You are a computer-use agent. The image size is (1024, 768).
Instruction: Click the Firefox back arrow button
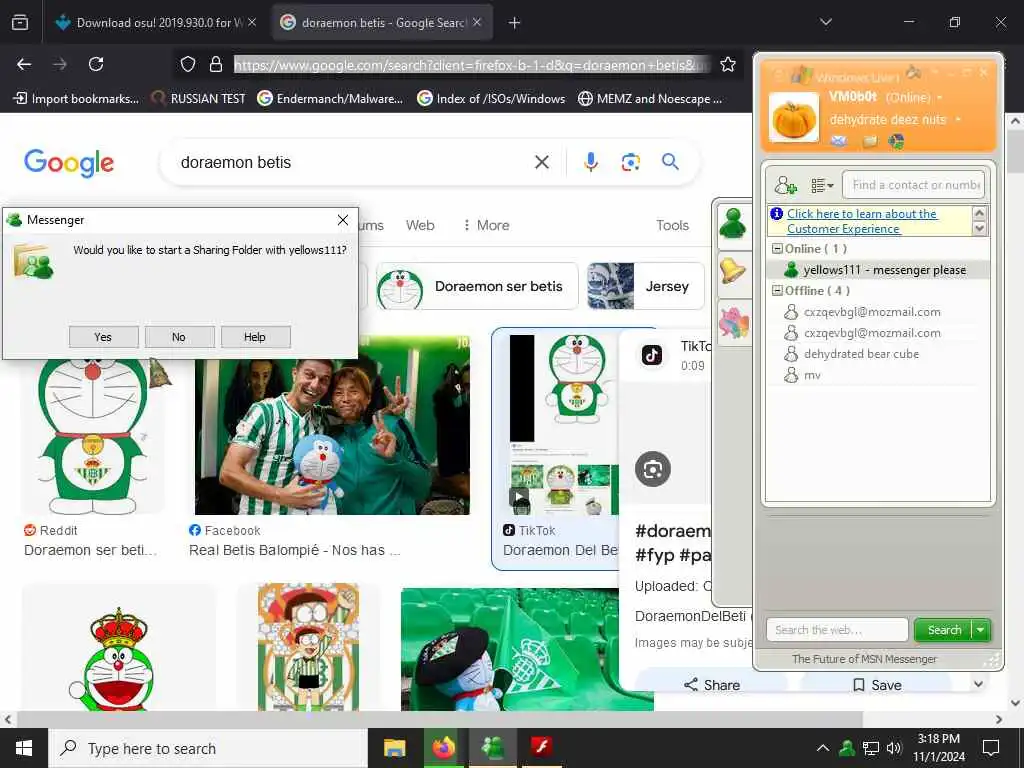[x=24, y=64]
